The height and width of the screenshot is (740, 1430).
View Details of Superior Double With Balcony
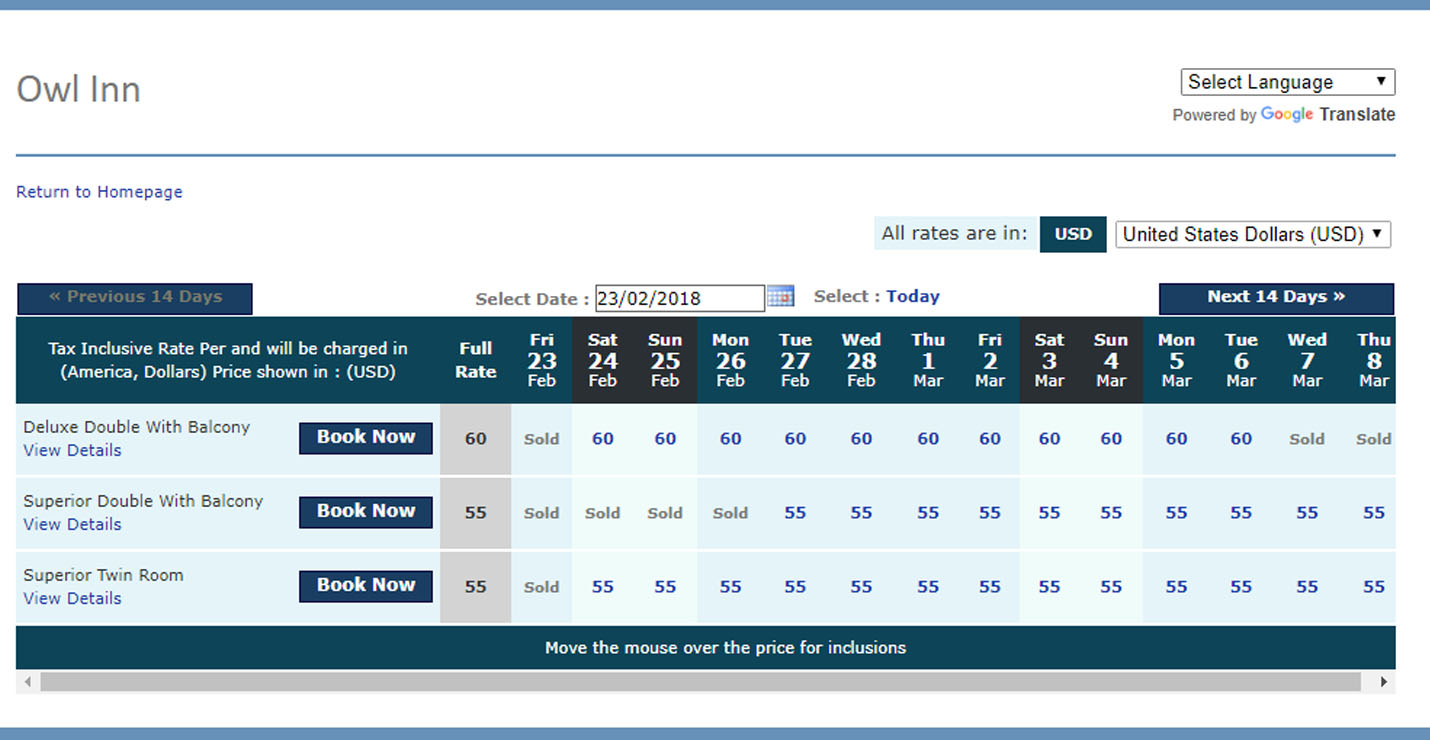pos(72,525)
